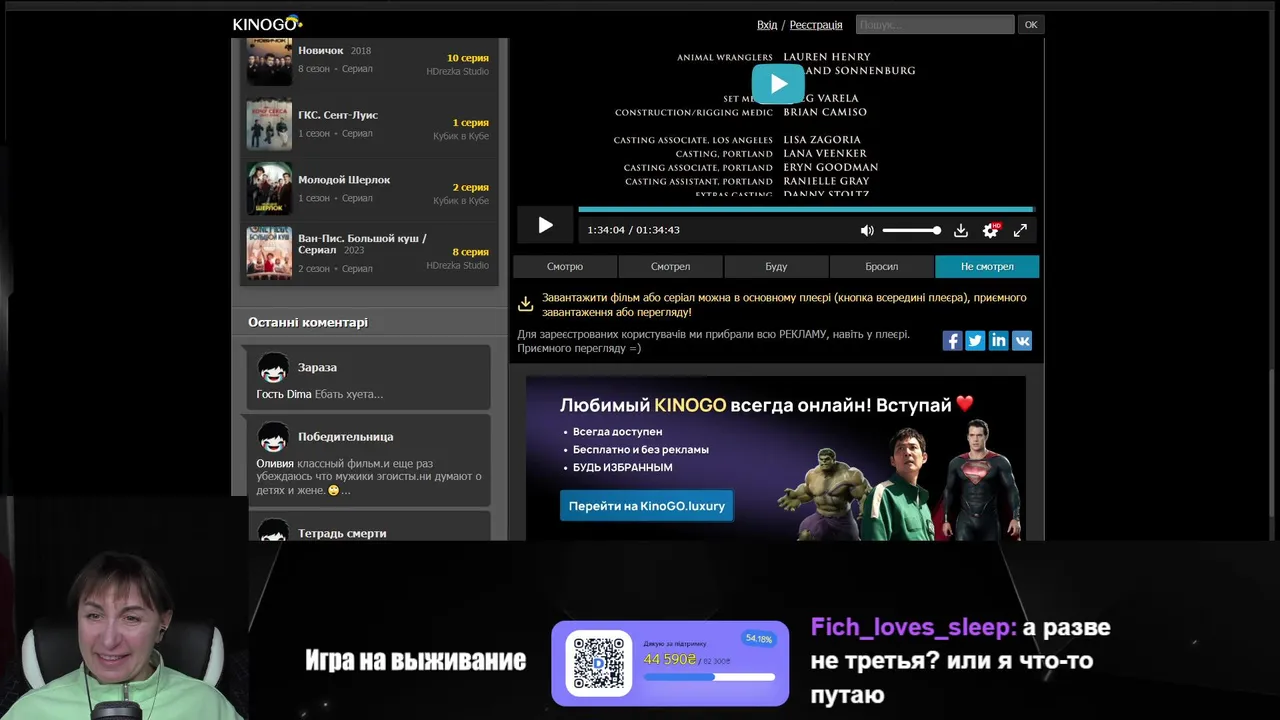This screenshot has width=1280, height=720.
Task: Click the Перейти на KinoGO.luxury button
Action: pos(647,506)
